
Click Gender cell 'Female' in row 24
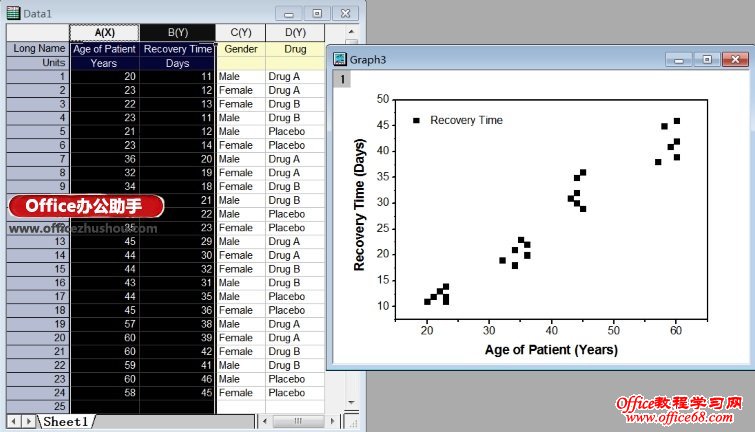[241, 393]
